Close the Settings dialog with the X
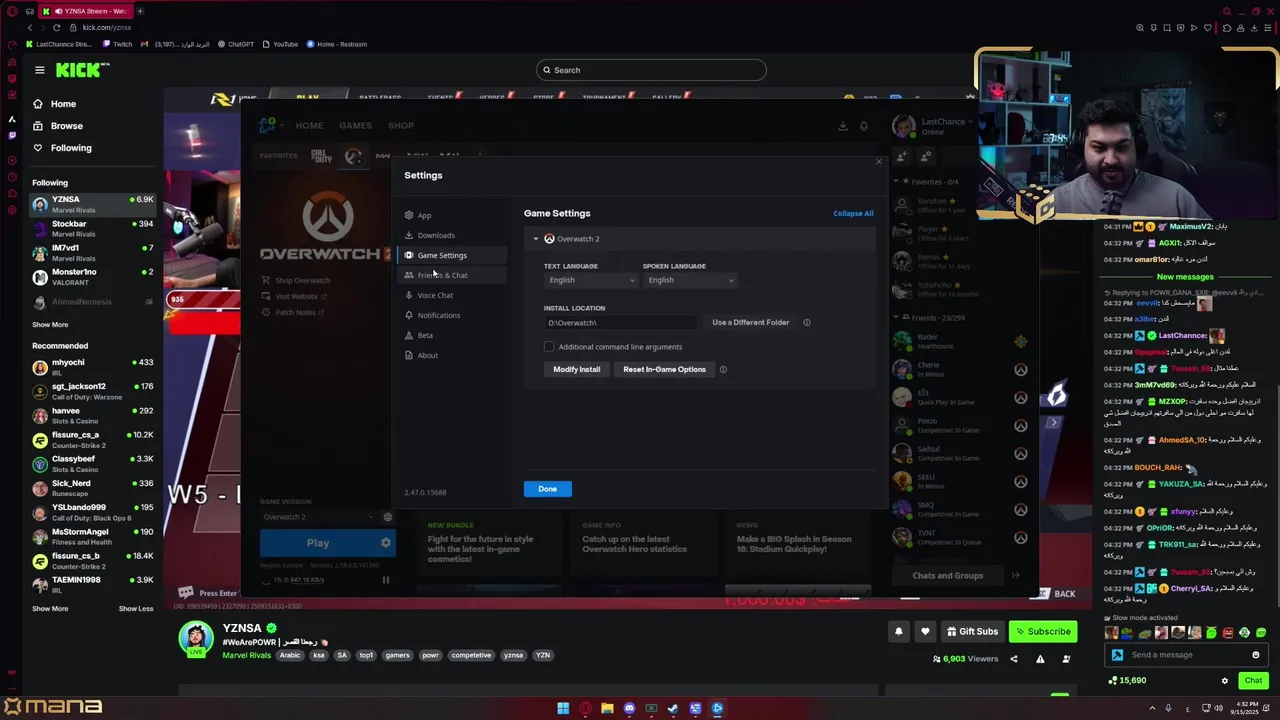Image resolution: width=1280 pixels, height=720 pixels. (879, 162)
